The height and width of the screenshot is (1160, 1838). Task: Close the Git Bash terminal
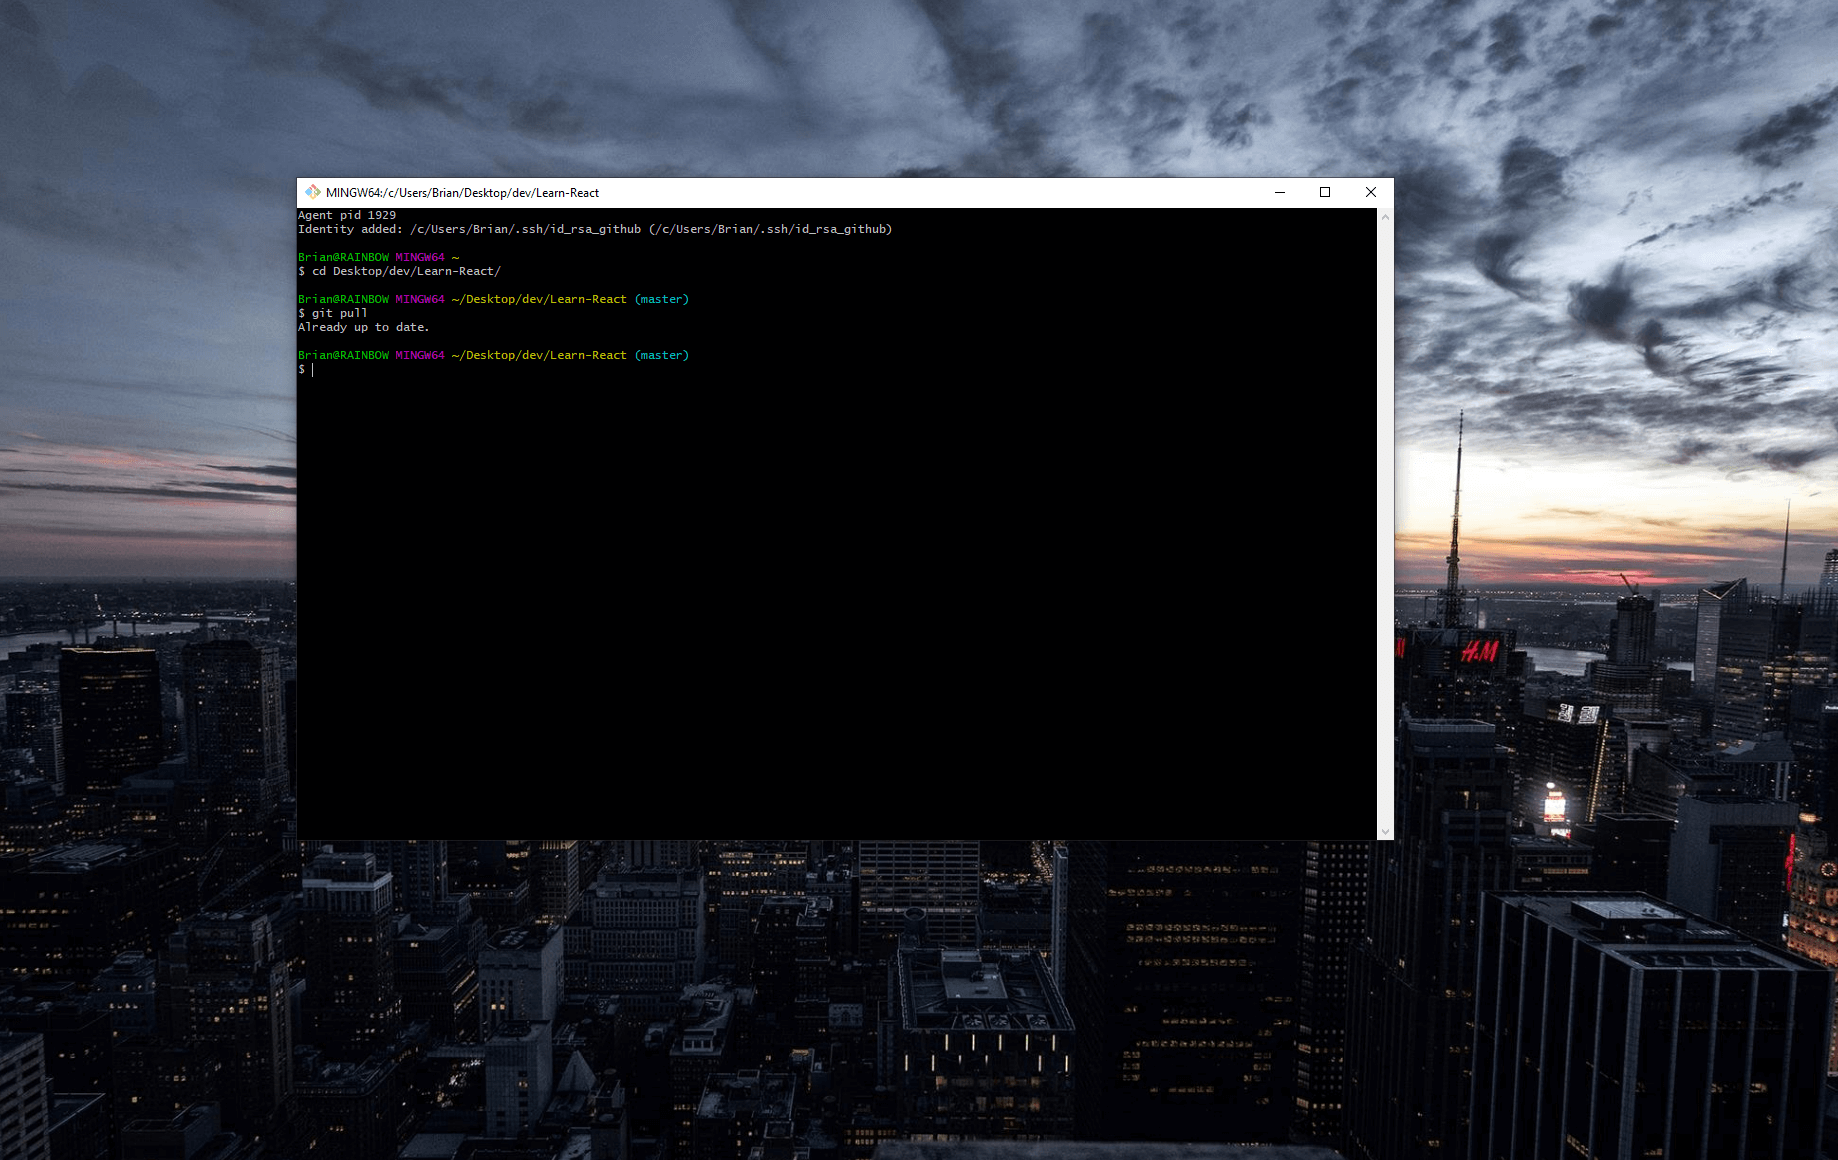click(1371, 192)
